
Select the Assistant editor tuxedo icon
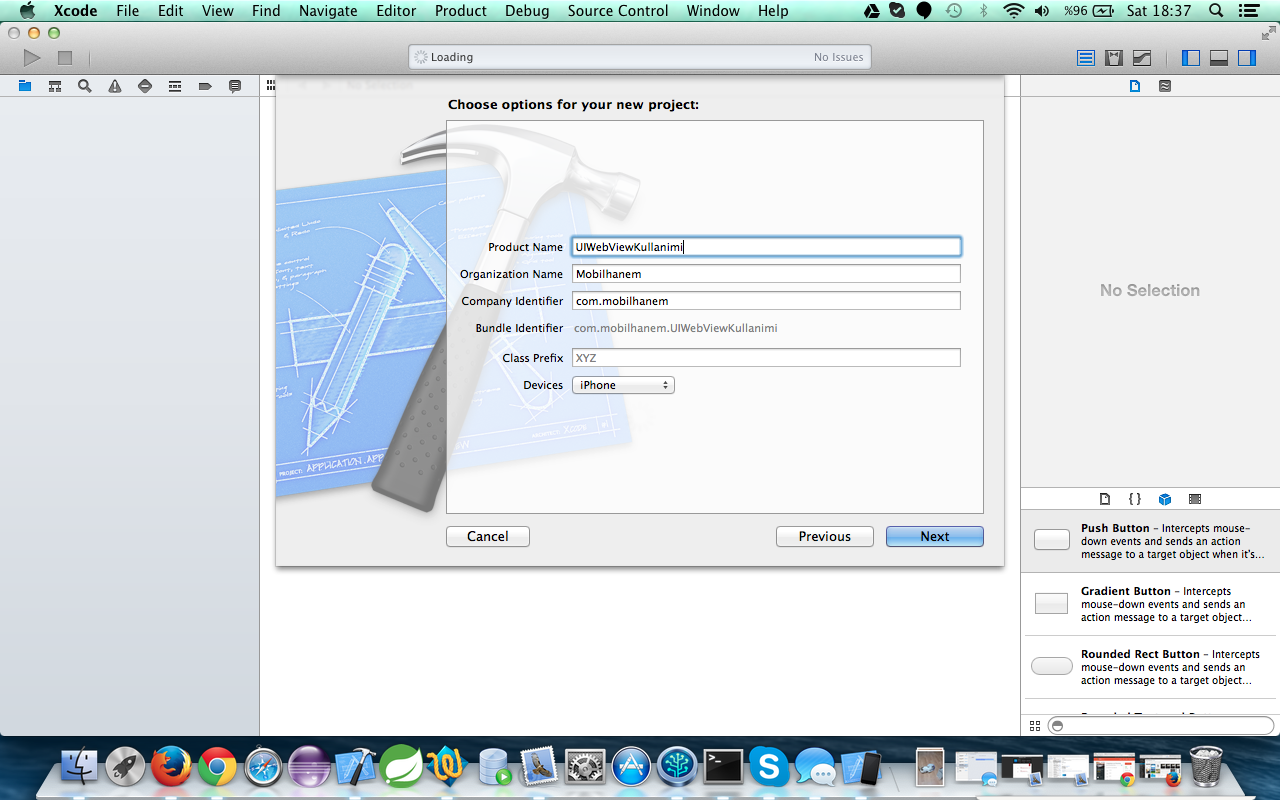[x=1114, y=58]
